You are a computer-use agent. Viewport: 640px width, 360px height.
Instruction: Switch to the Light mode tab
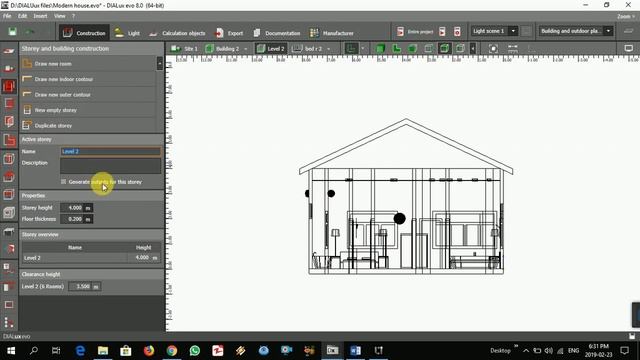(x=127, y=33)
